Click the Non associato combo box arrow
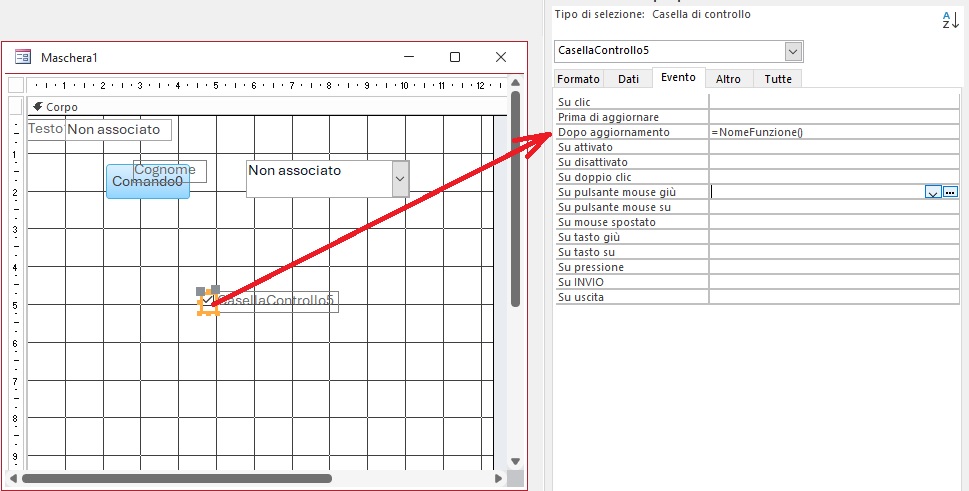Viewport: 969px width, 491px height. pyautogui.click(x=399, y=179)
